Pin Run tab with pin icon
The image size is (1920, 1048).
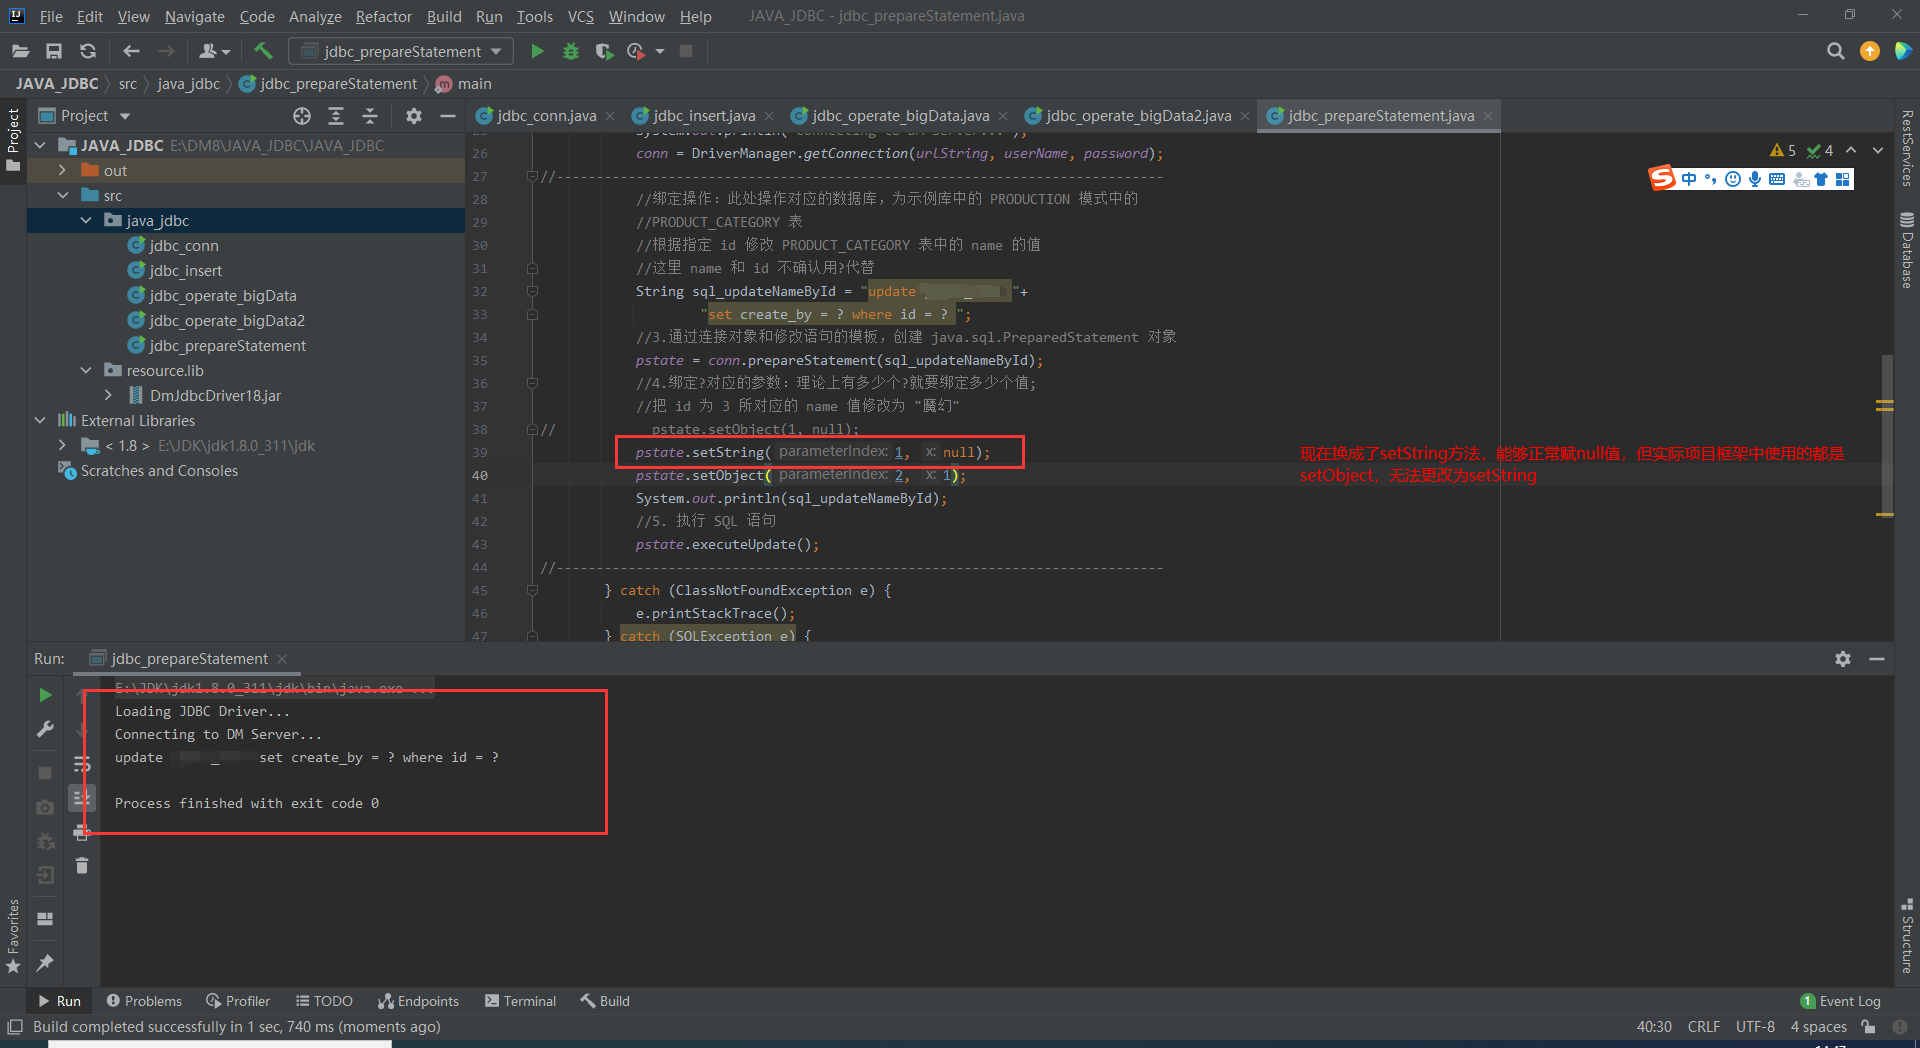coord(45,962)
